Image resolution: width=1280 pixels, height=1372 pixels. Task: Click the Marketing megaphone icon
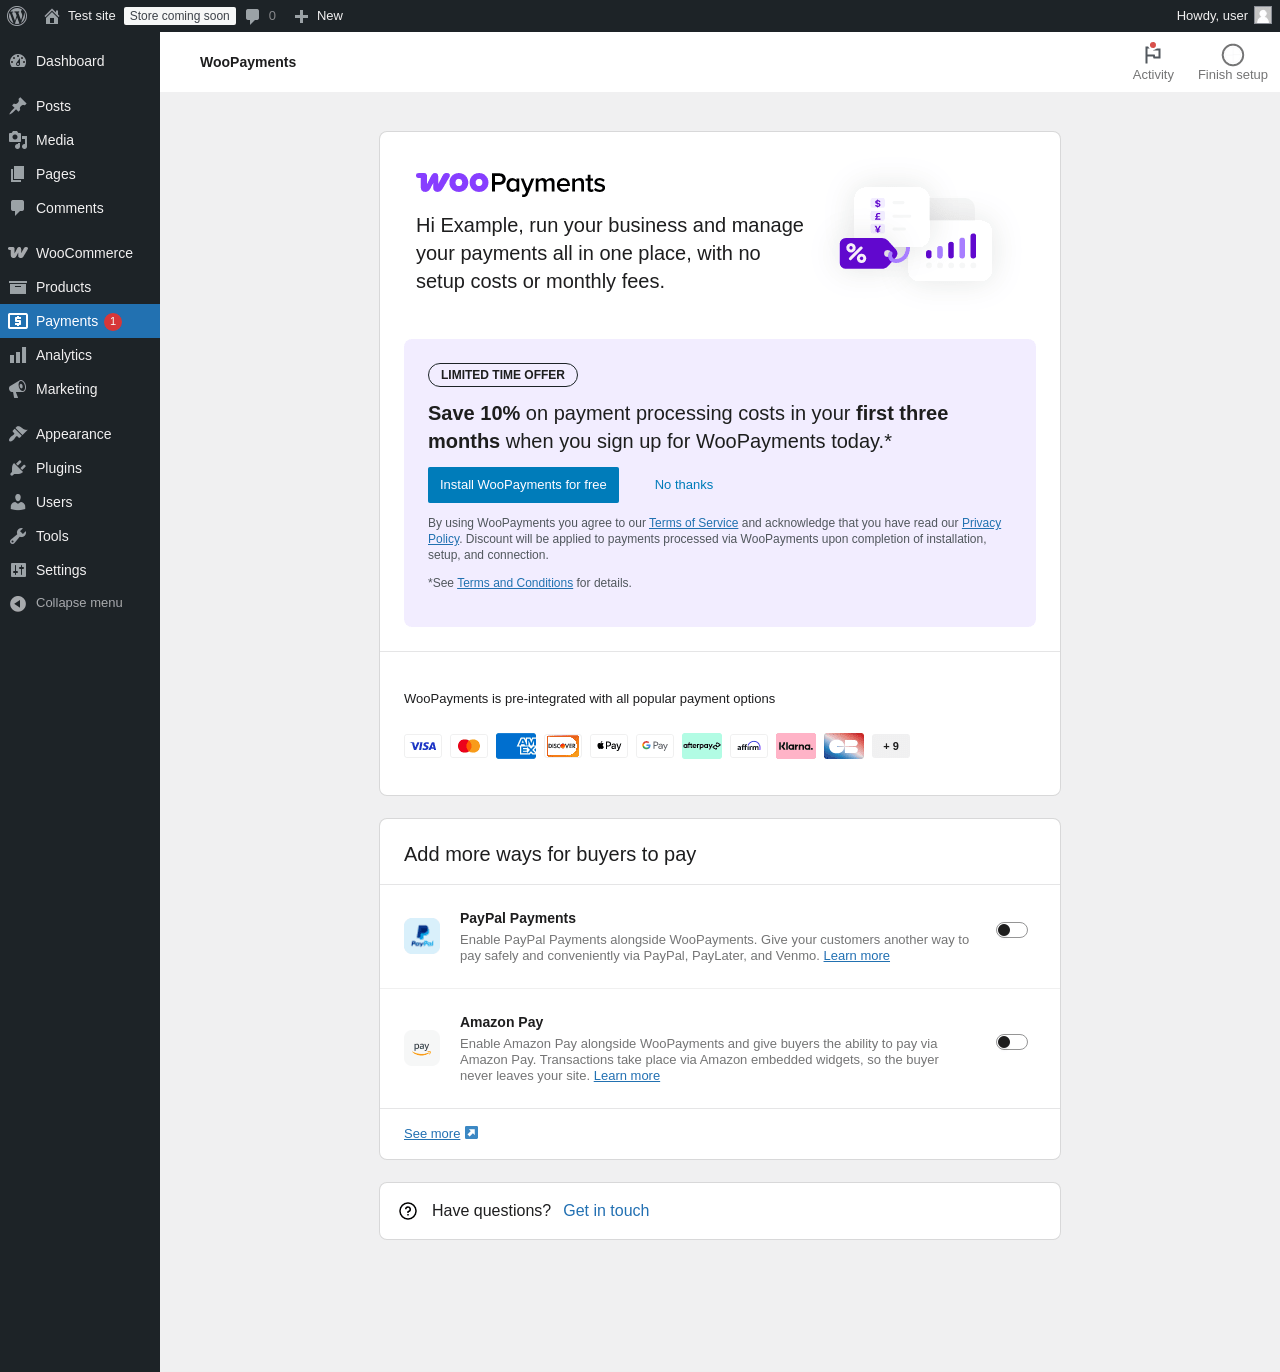pos(18,389)
